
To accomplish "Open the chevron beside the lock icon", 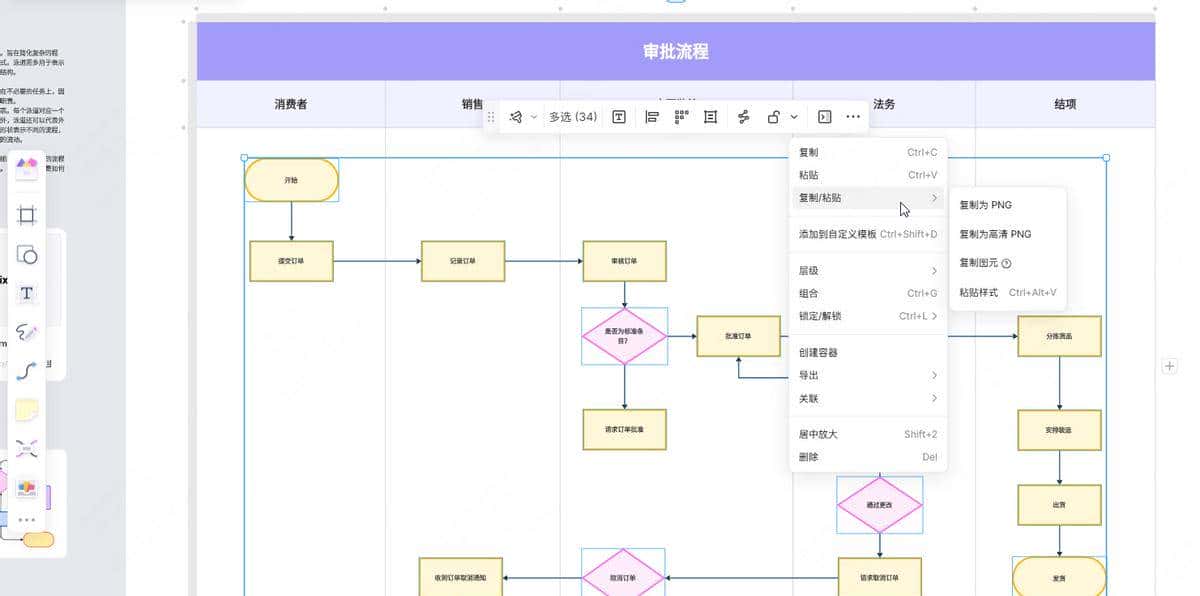I will pos(793,117).
